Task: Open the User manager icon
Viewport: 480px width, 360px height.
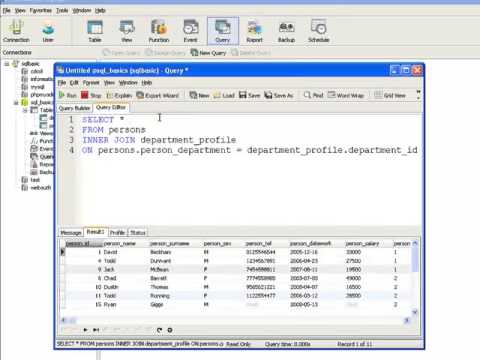Action: (48, 31)
